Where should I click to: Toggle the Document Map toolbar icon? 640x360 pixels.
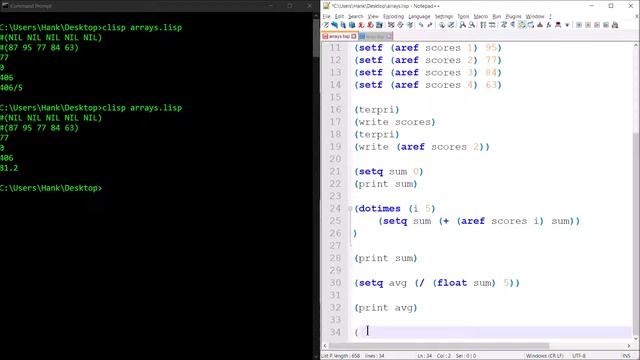[540, 25]
